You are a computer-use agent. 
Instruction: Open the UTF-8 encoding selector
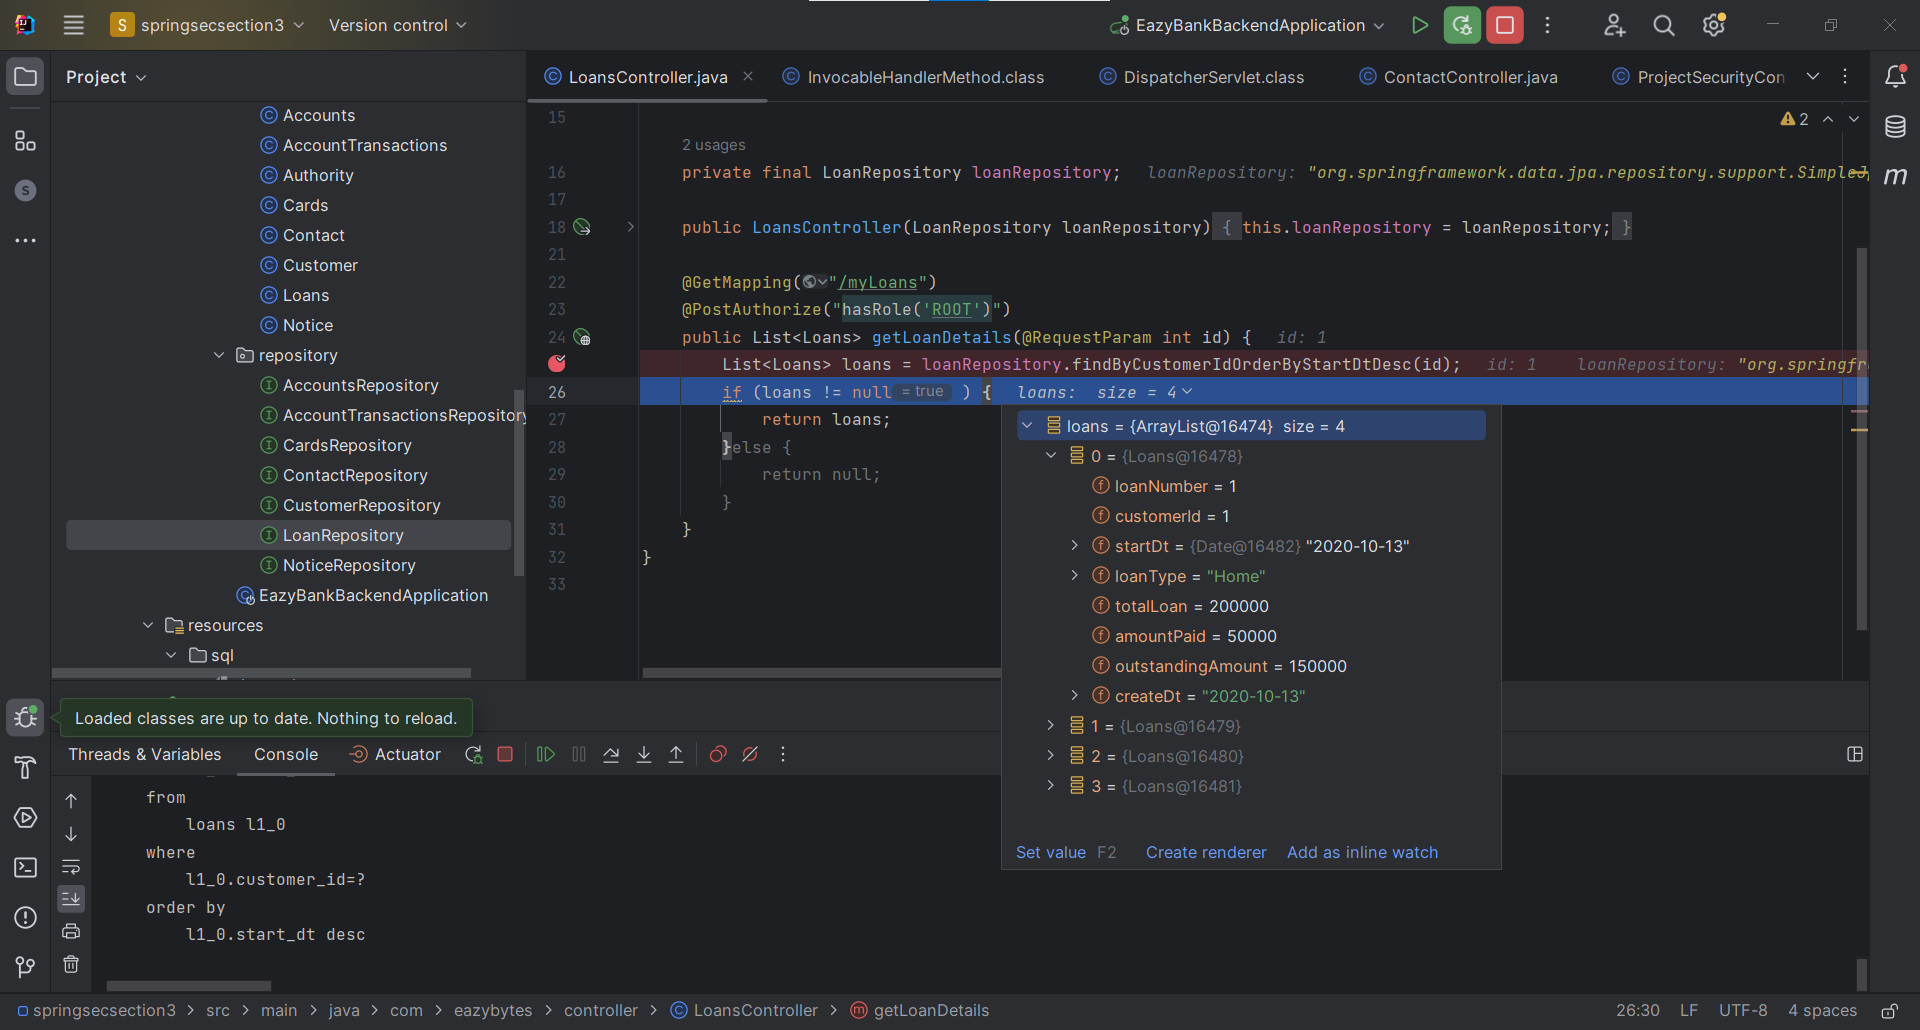tap(1743, 1011)
